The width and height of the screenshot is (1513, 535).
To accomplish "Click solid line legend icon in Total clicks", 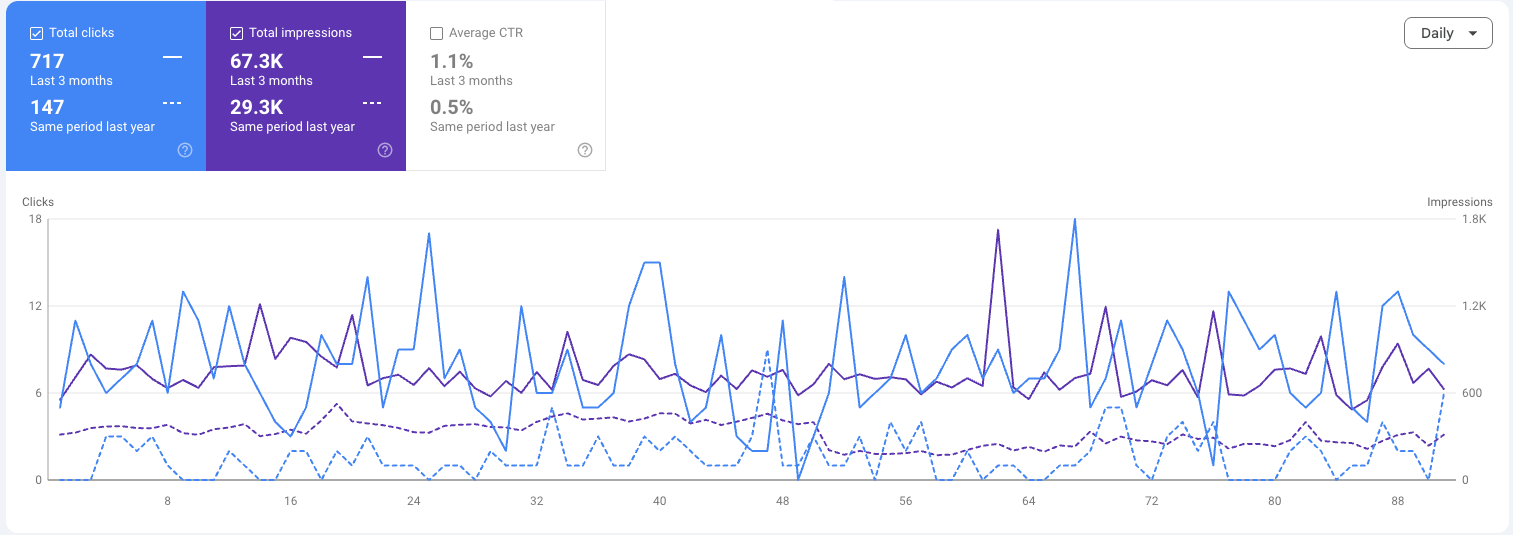I will pyautogui.click(x=172, y=58).
